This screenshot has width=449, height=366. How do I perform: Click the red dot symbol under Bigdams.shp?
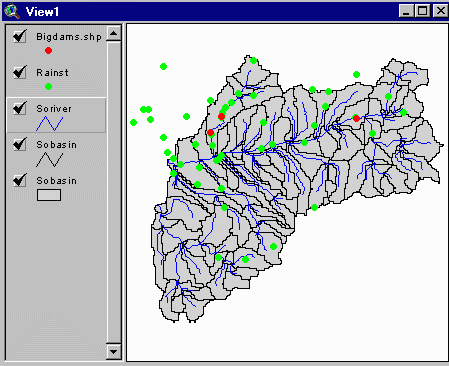(48, 51)
